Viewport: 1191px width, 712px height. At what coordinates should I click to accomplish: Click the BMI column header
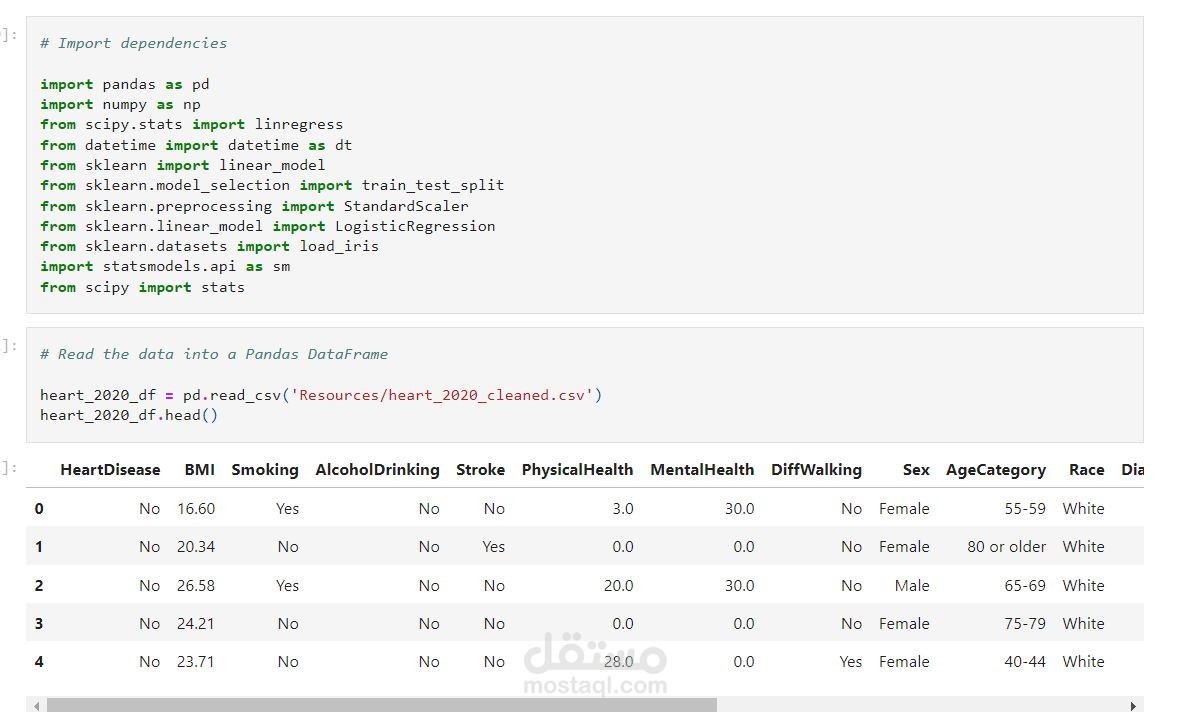point(200,470)
